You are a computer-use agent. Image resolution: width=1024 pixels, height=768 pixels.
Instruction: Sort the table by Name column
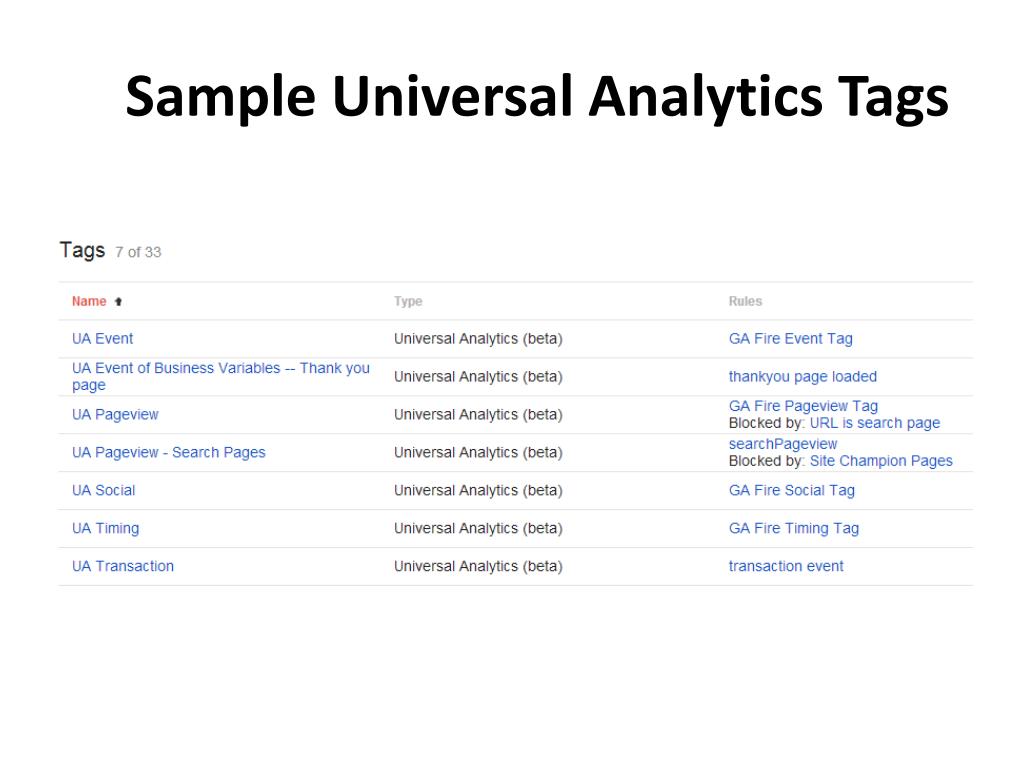point(89,301)
